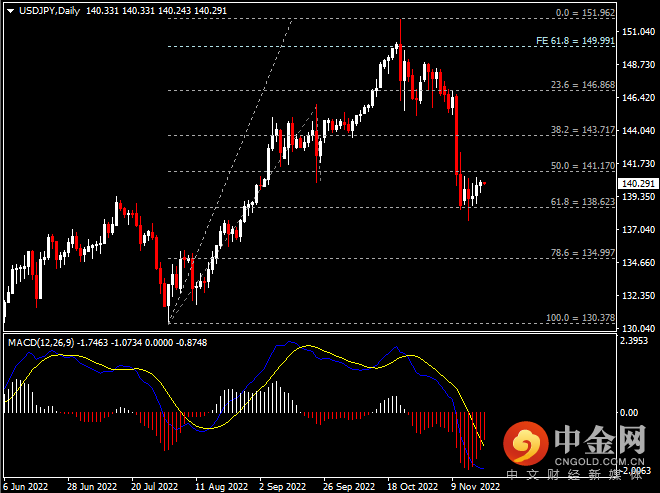Click the 100.0 = 130.378 Fibonacci label

(580, 318)
